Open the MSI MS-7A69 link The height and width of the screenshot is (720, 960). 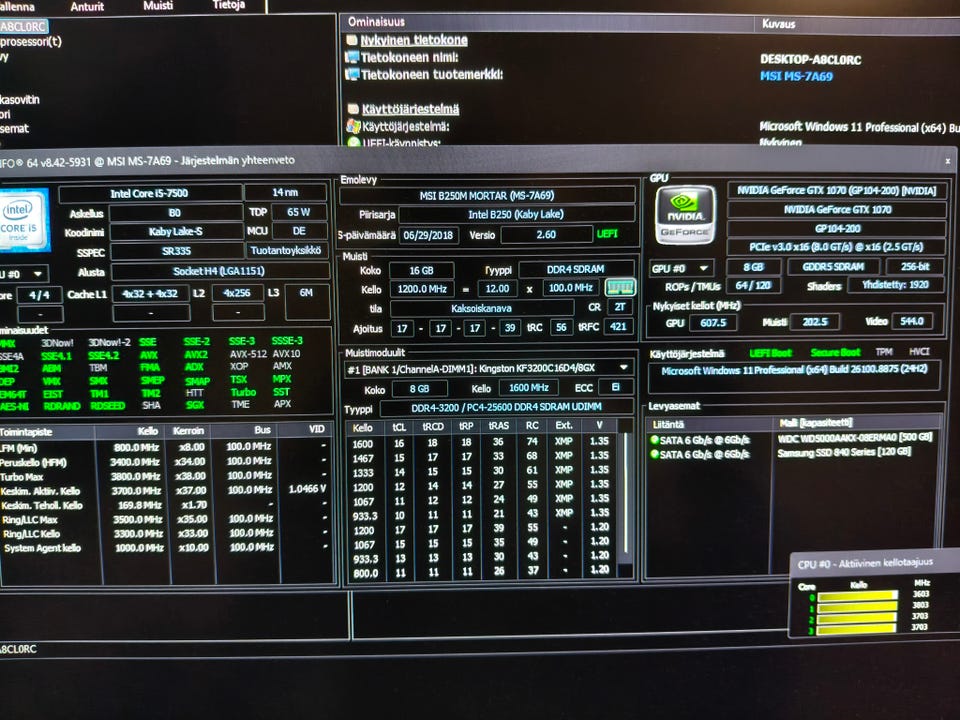coord(796,77)
